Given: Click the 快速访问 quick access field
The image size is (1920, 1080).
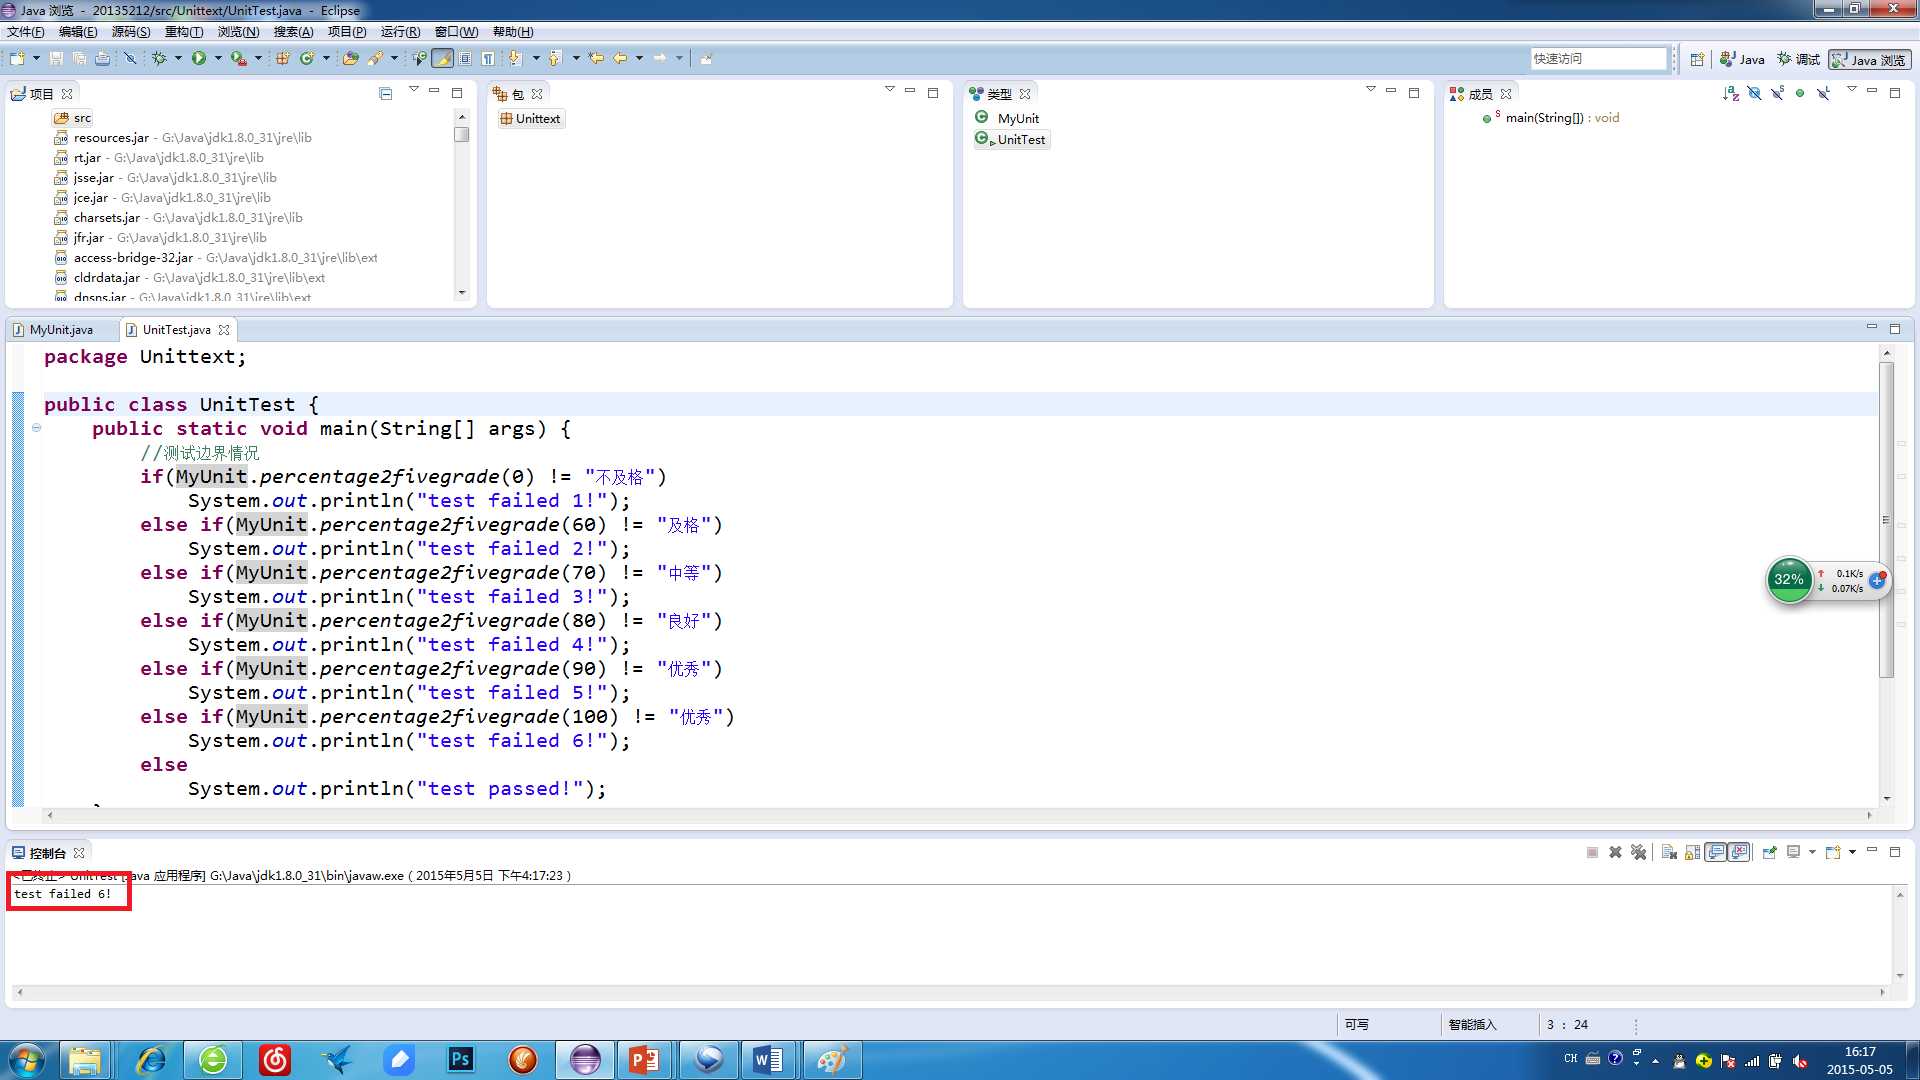Looking at the screenshot, I should [1598, 59].
